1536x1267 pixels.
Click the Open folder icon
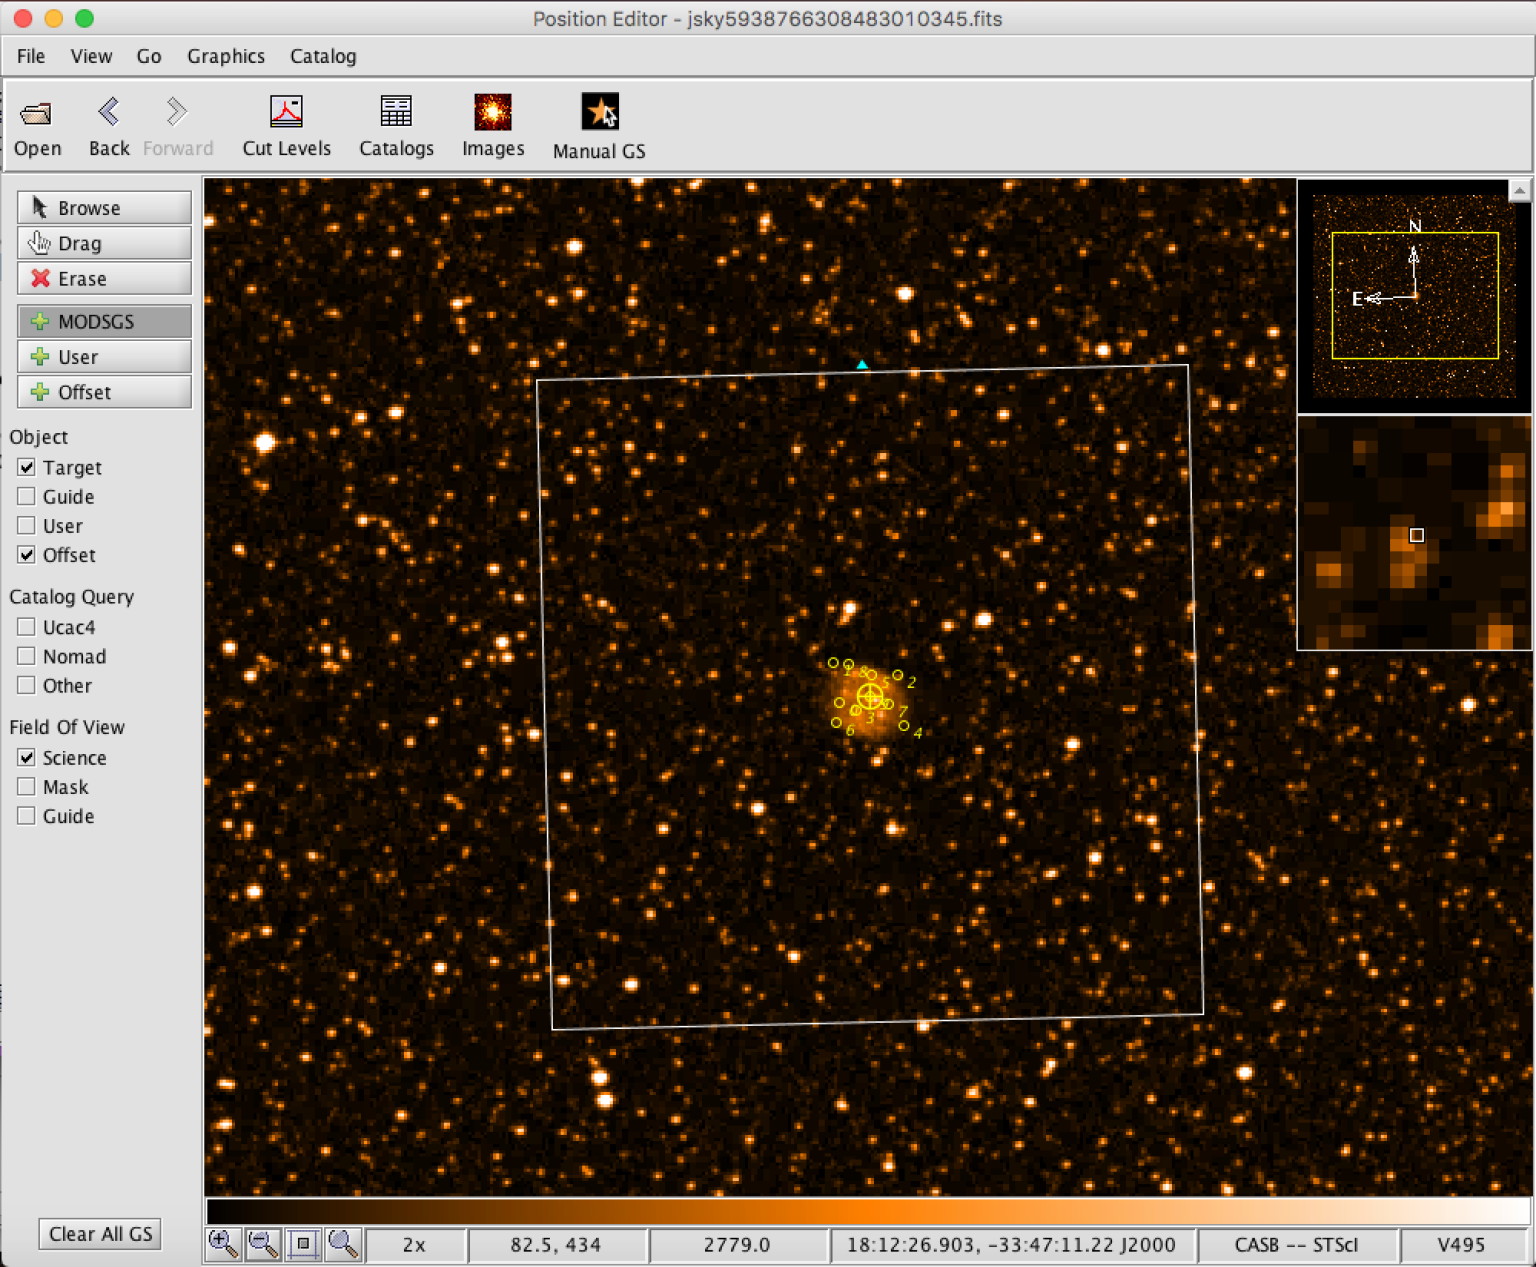[x=37, y=113]
